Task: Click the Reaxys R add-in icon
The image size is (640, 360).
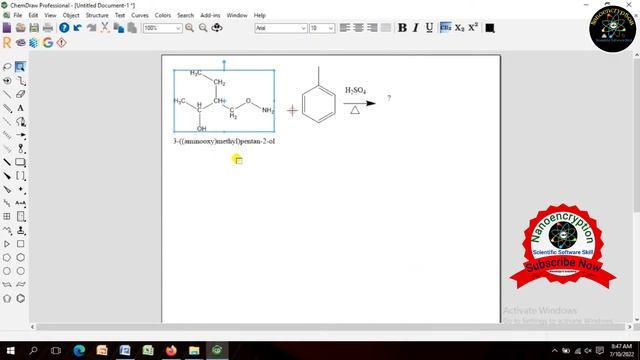Action: tap(7, 43)
